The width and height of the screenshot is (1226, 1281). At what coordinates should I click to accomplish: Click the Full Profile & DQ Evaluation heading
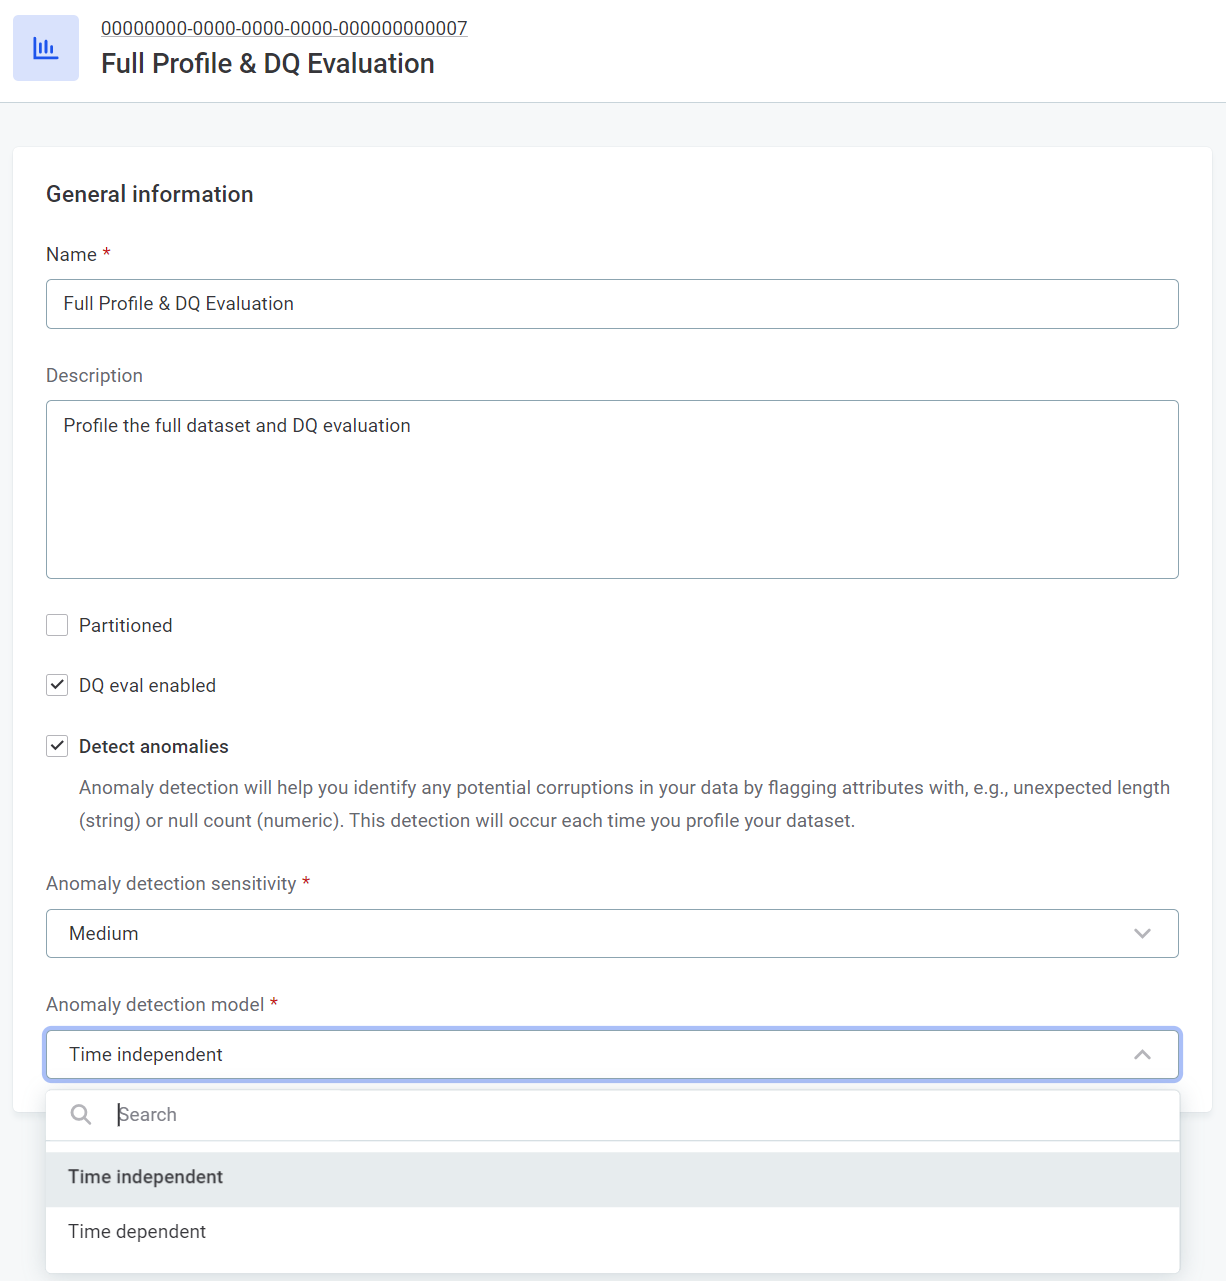[x=267, y=62]
